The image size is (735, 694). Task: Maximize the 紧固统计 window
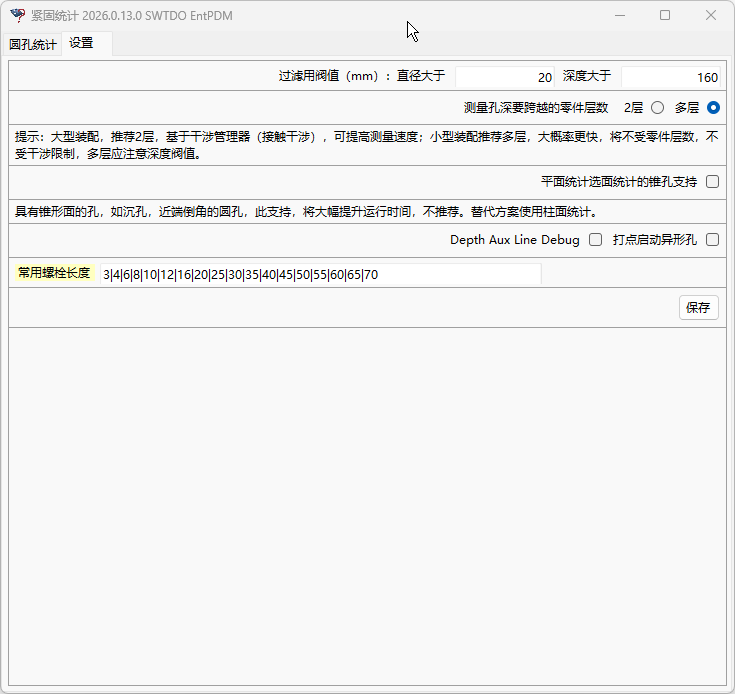tap(665, 15)
